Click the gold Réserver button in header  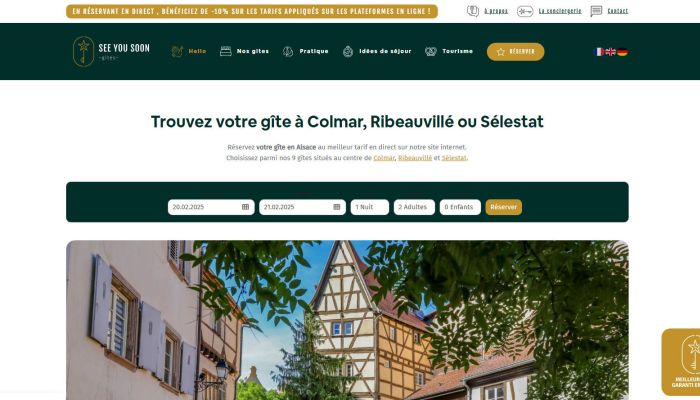tap(516, 52)
